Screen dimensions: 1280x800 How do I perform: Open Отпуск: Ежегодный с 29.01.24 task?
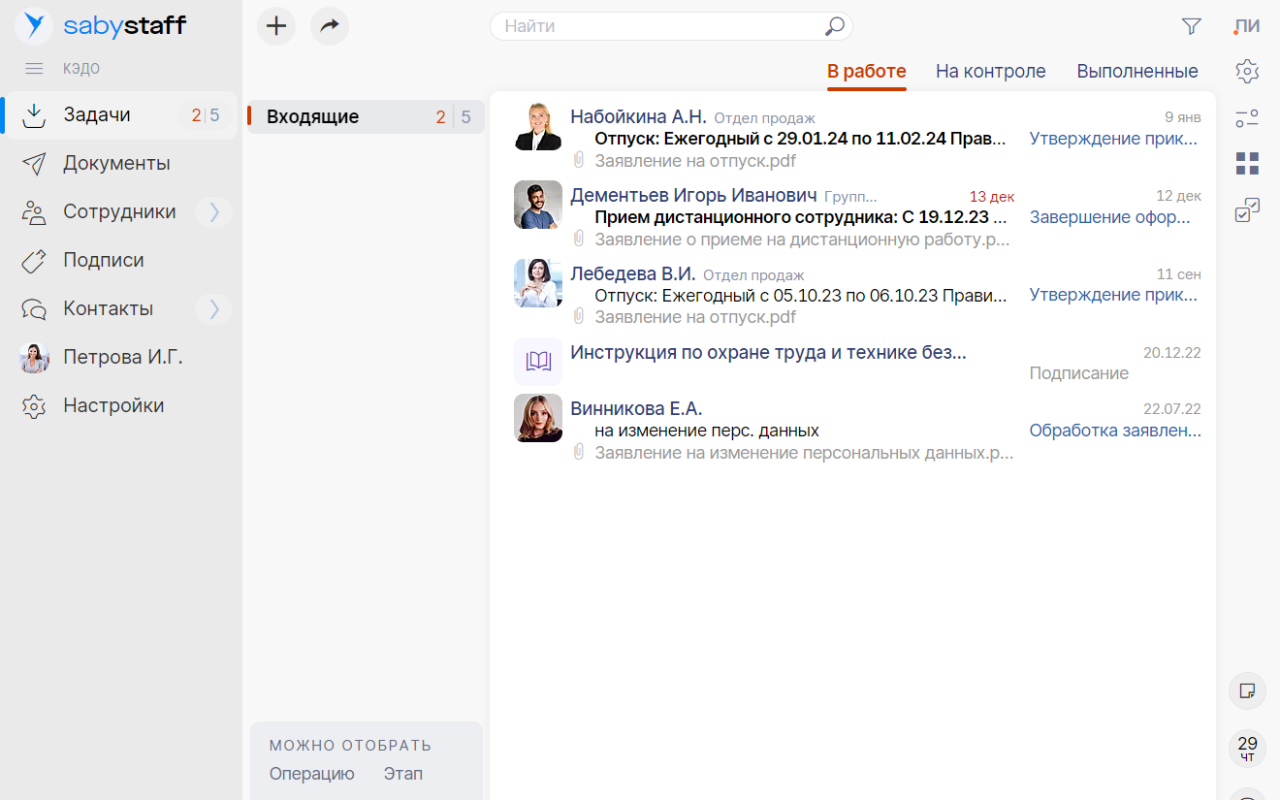[x=801, y=139]
